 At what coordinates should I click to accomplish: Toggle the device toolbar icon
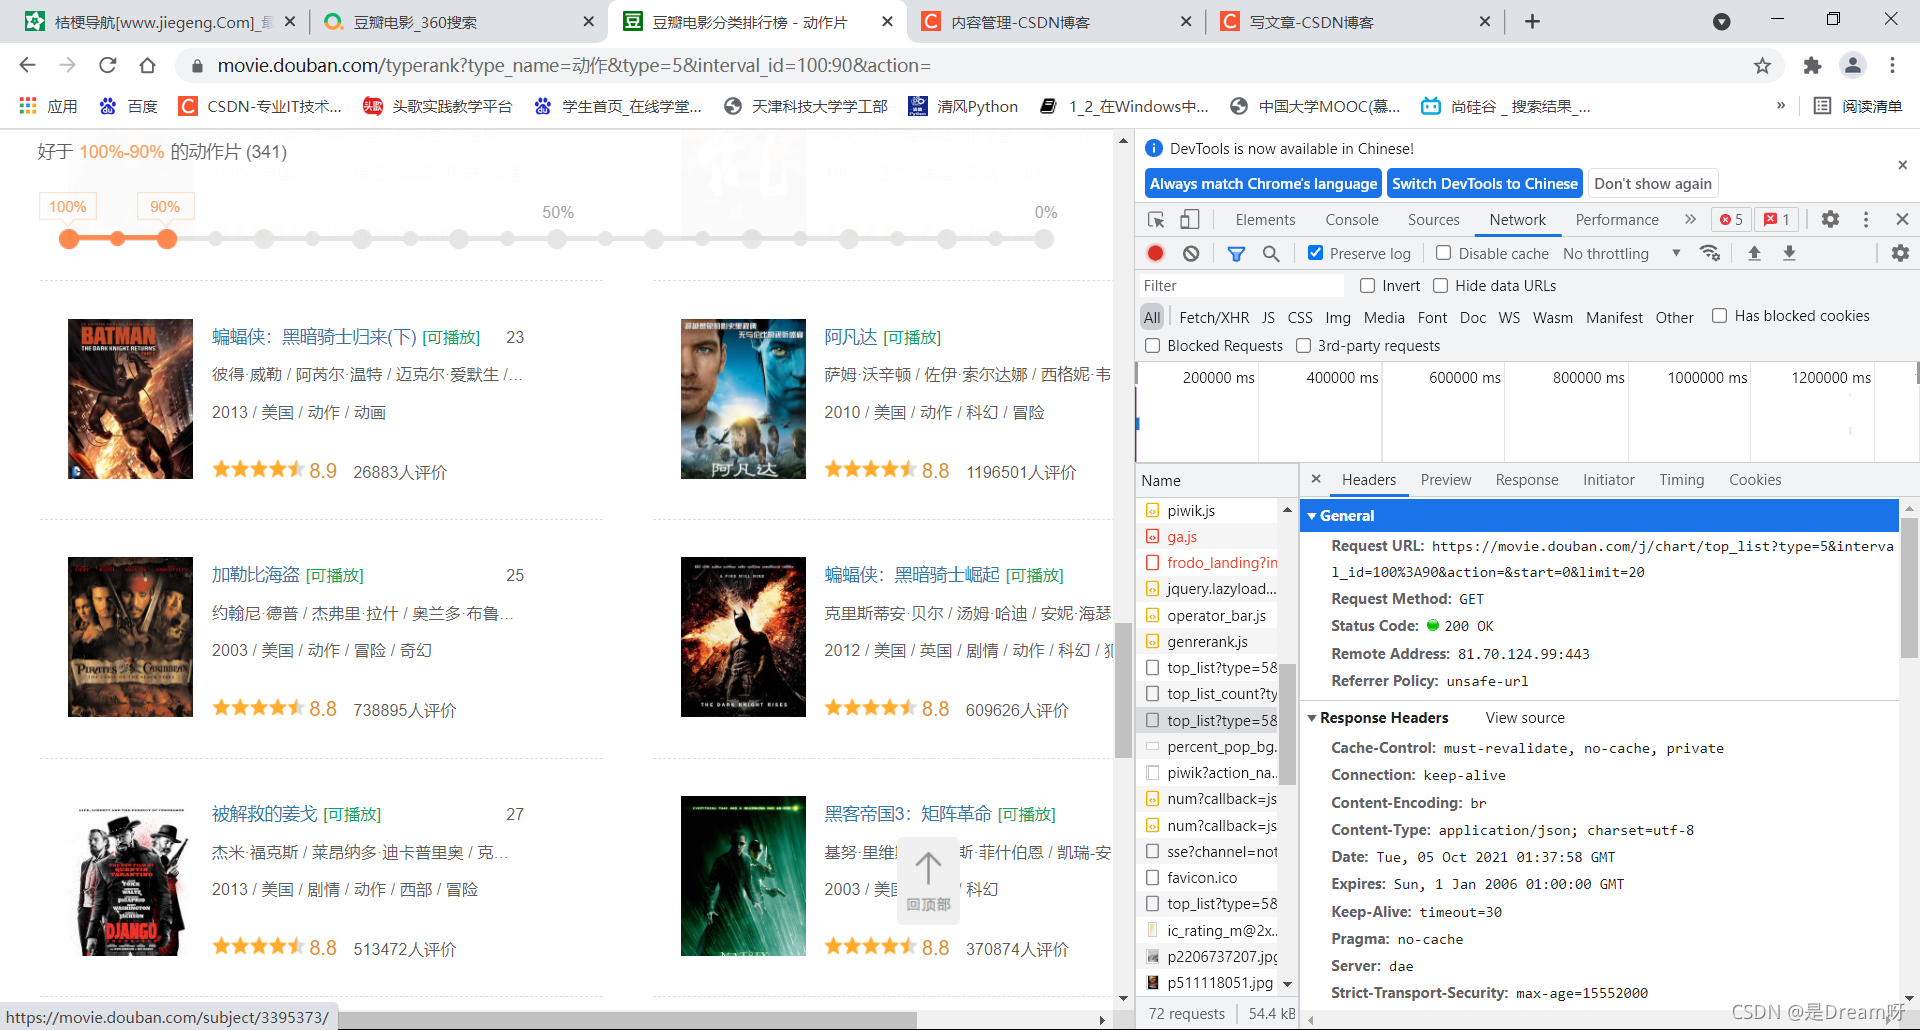click(1190, 219)
